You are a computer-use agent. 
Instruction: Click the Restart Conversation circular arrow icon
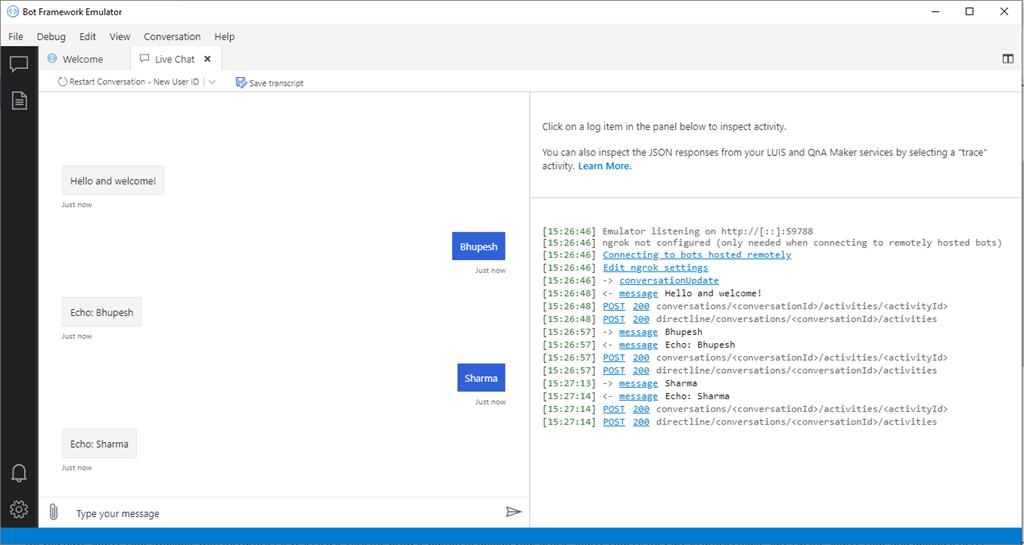(x=63, y=82)
